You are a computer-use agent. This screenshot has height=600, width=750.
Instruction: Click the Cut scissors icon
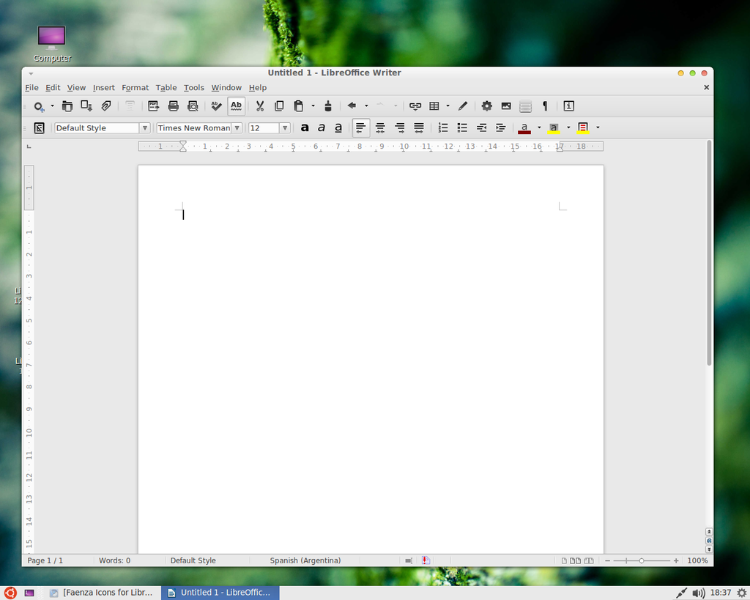click(x=260, y=106)
